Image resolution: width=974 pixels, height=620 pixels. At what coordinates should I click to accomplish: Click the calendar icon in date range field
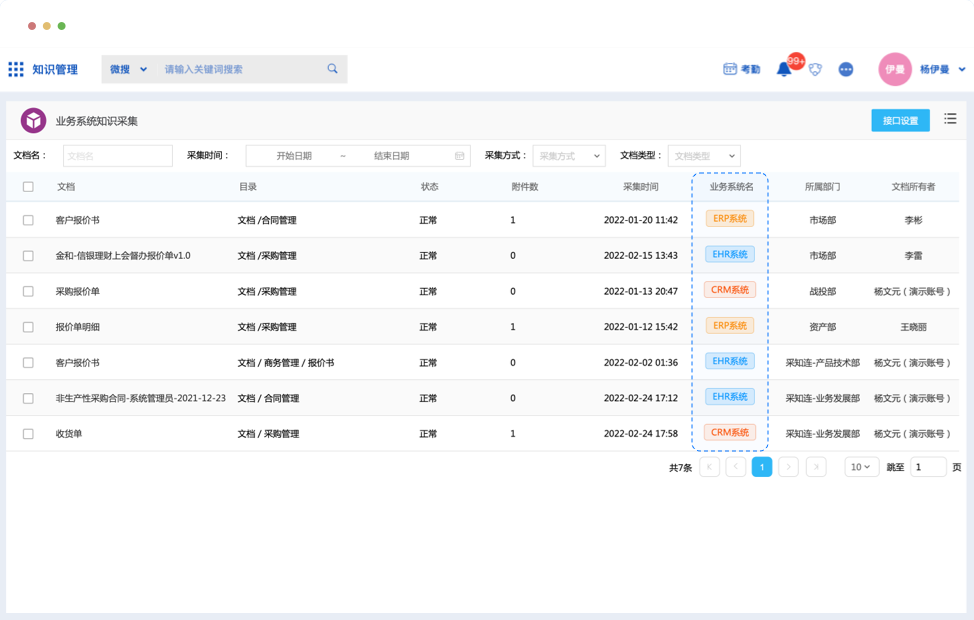click(x=460, y=156)
